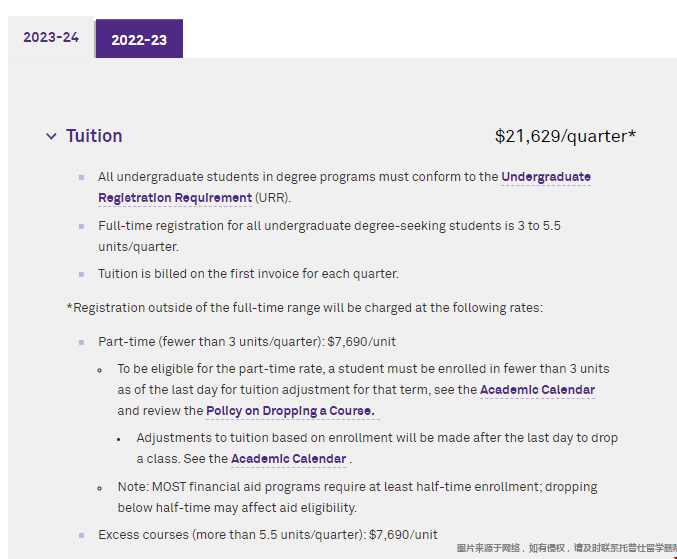Open Academic Calendar link after 'a class. See the'
677x559 pixels.
point(288,458)
